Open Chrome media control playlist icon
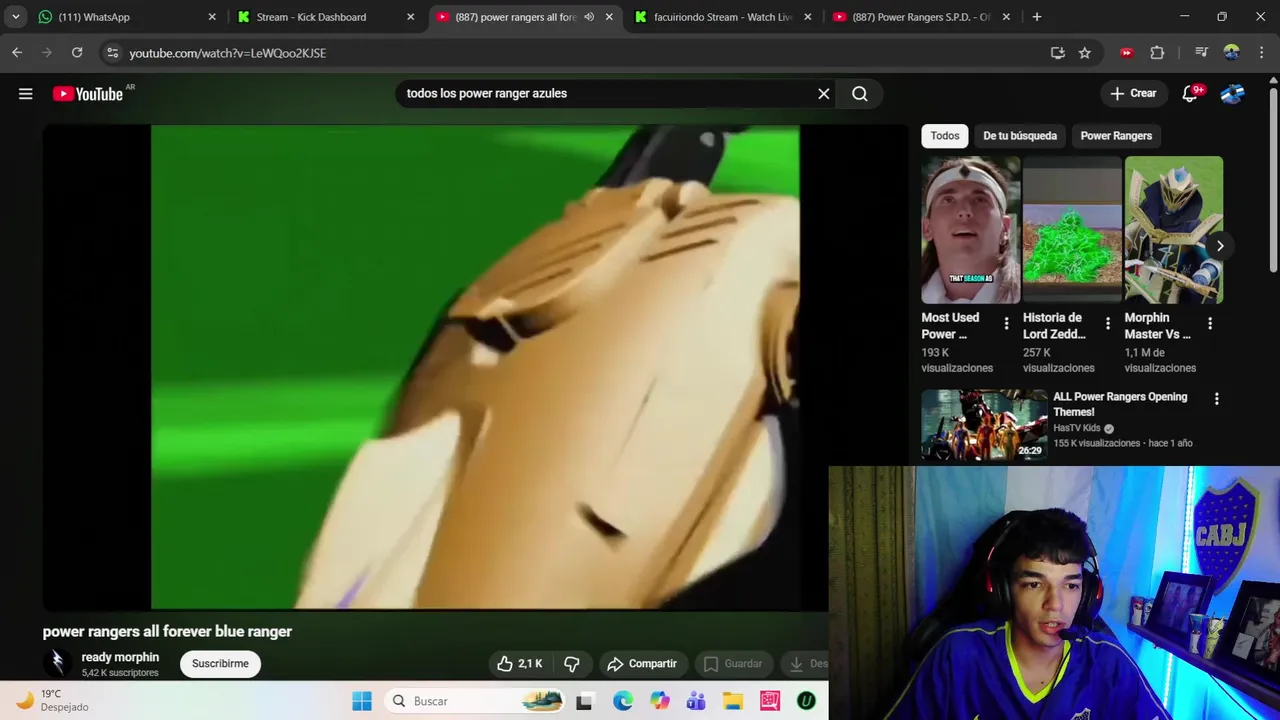1280x720 pixels. [x=1202, y=53]
